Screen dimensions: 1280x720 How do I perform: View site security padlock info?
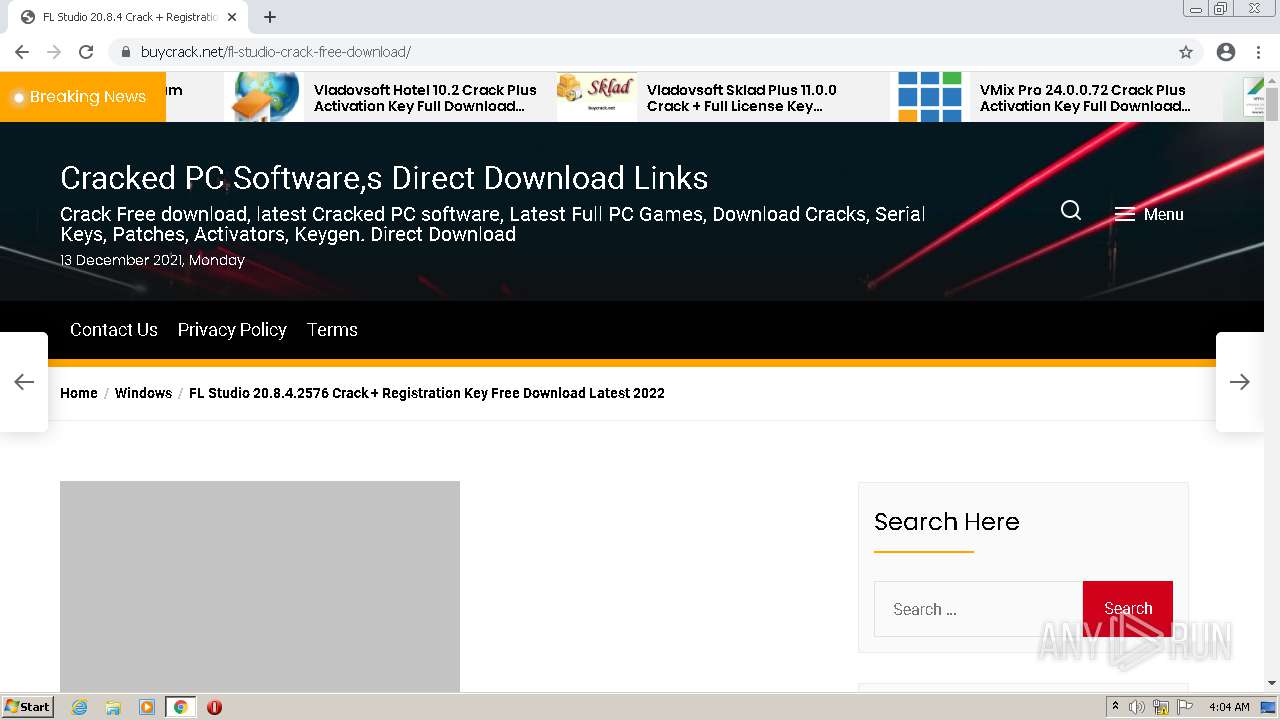pyautogui.click(x=126, y=52)
